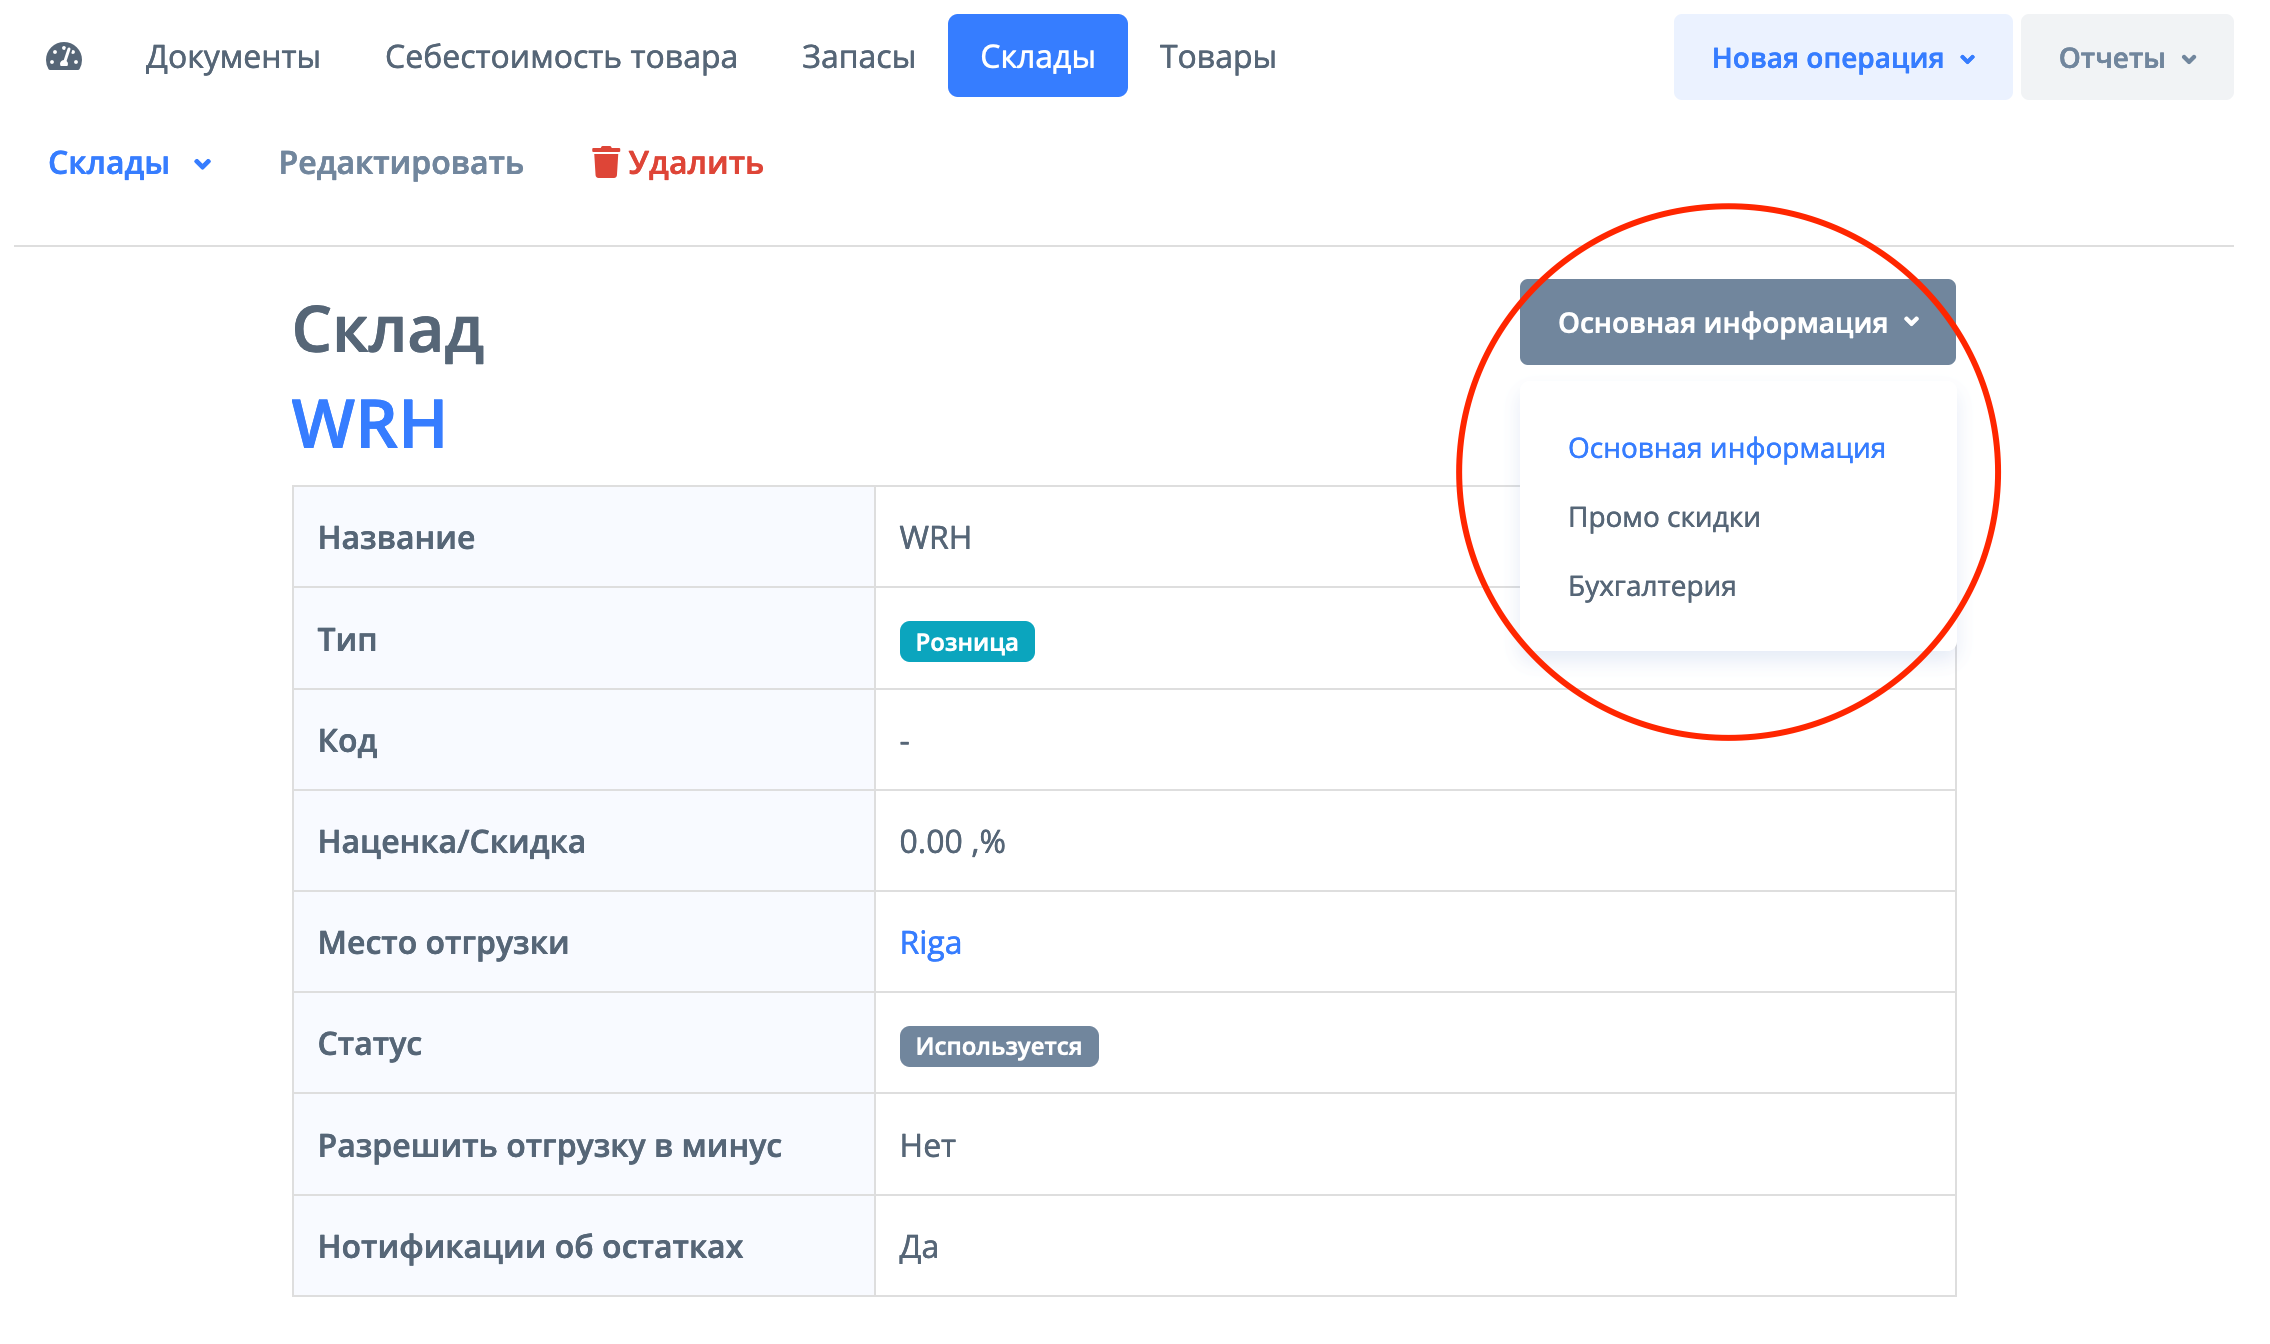Select Бухгалтерия menu item
2270x1344 pixels.
(x=1651, y=586)
